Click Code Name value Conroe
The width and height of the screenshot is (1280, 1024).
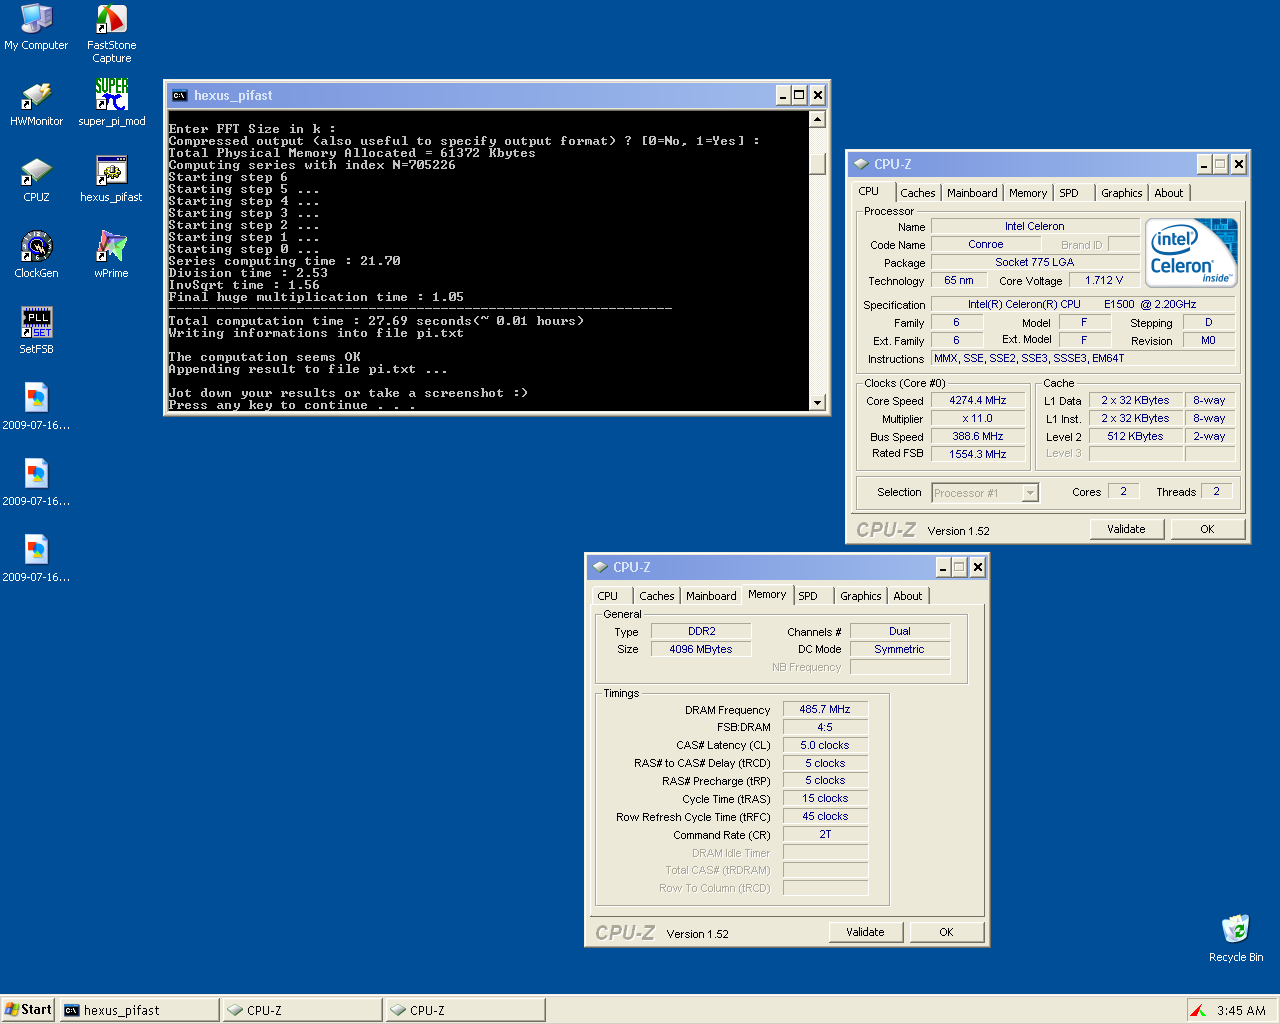pyautogui.click(x=986, y=244)
